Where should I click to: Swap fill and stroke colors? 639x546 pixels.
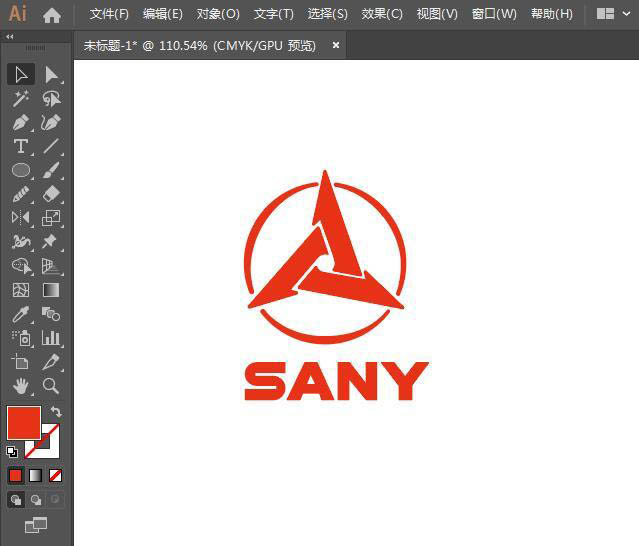56,412
